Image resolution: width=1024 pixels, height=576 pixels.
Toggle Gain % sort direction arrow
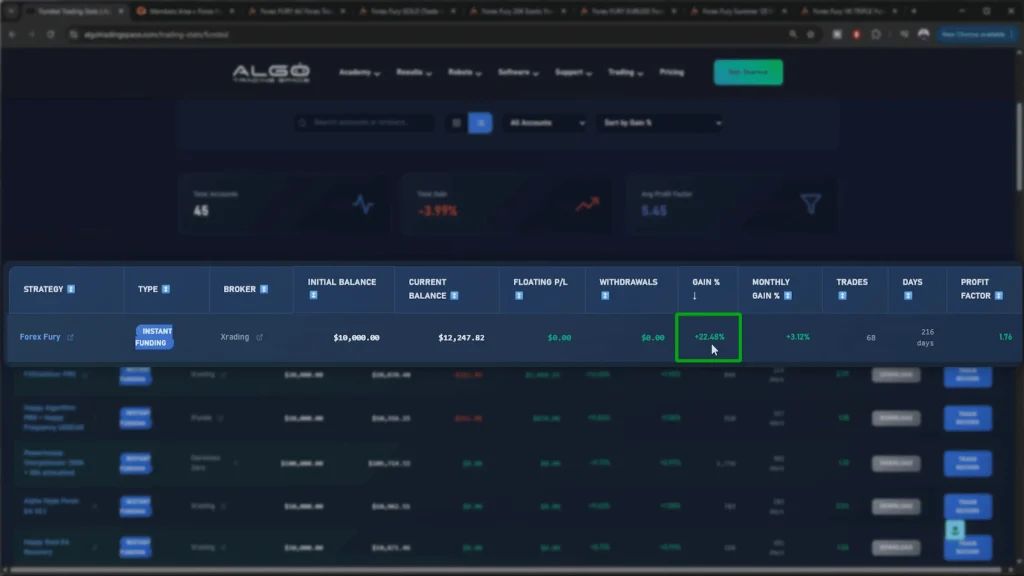(695, 296)
